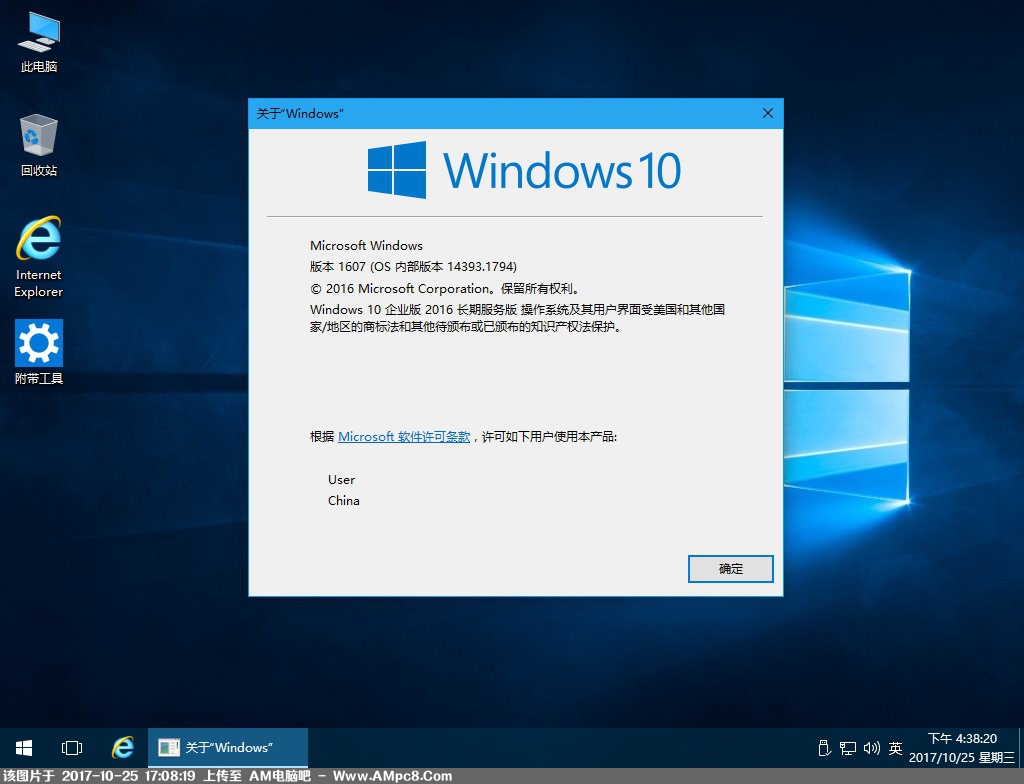
Task: Select the 回收站 recycle bin icon
Action: 39,145
